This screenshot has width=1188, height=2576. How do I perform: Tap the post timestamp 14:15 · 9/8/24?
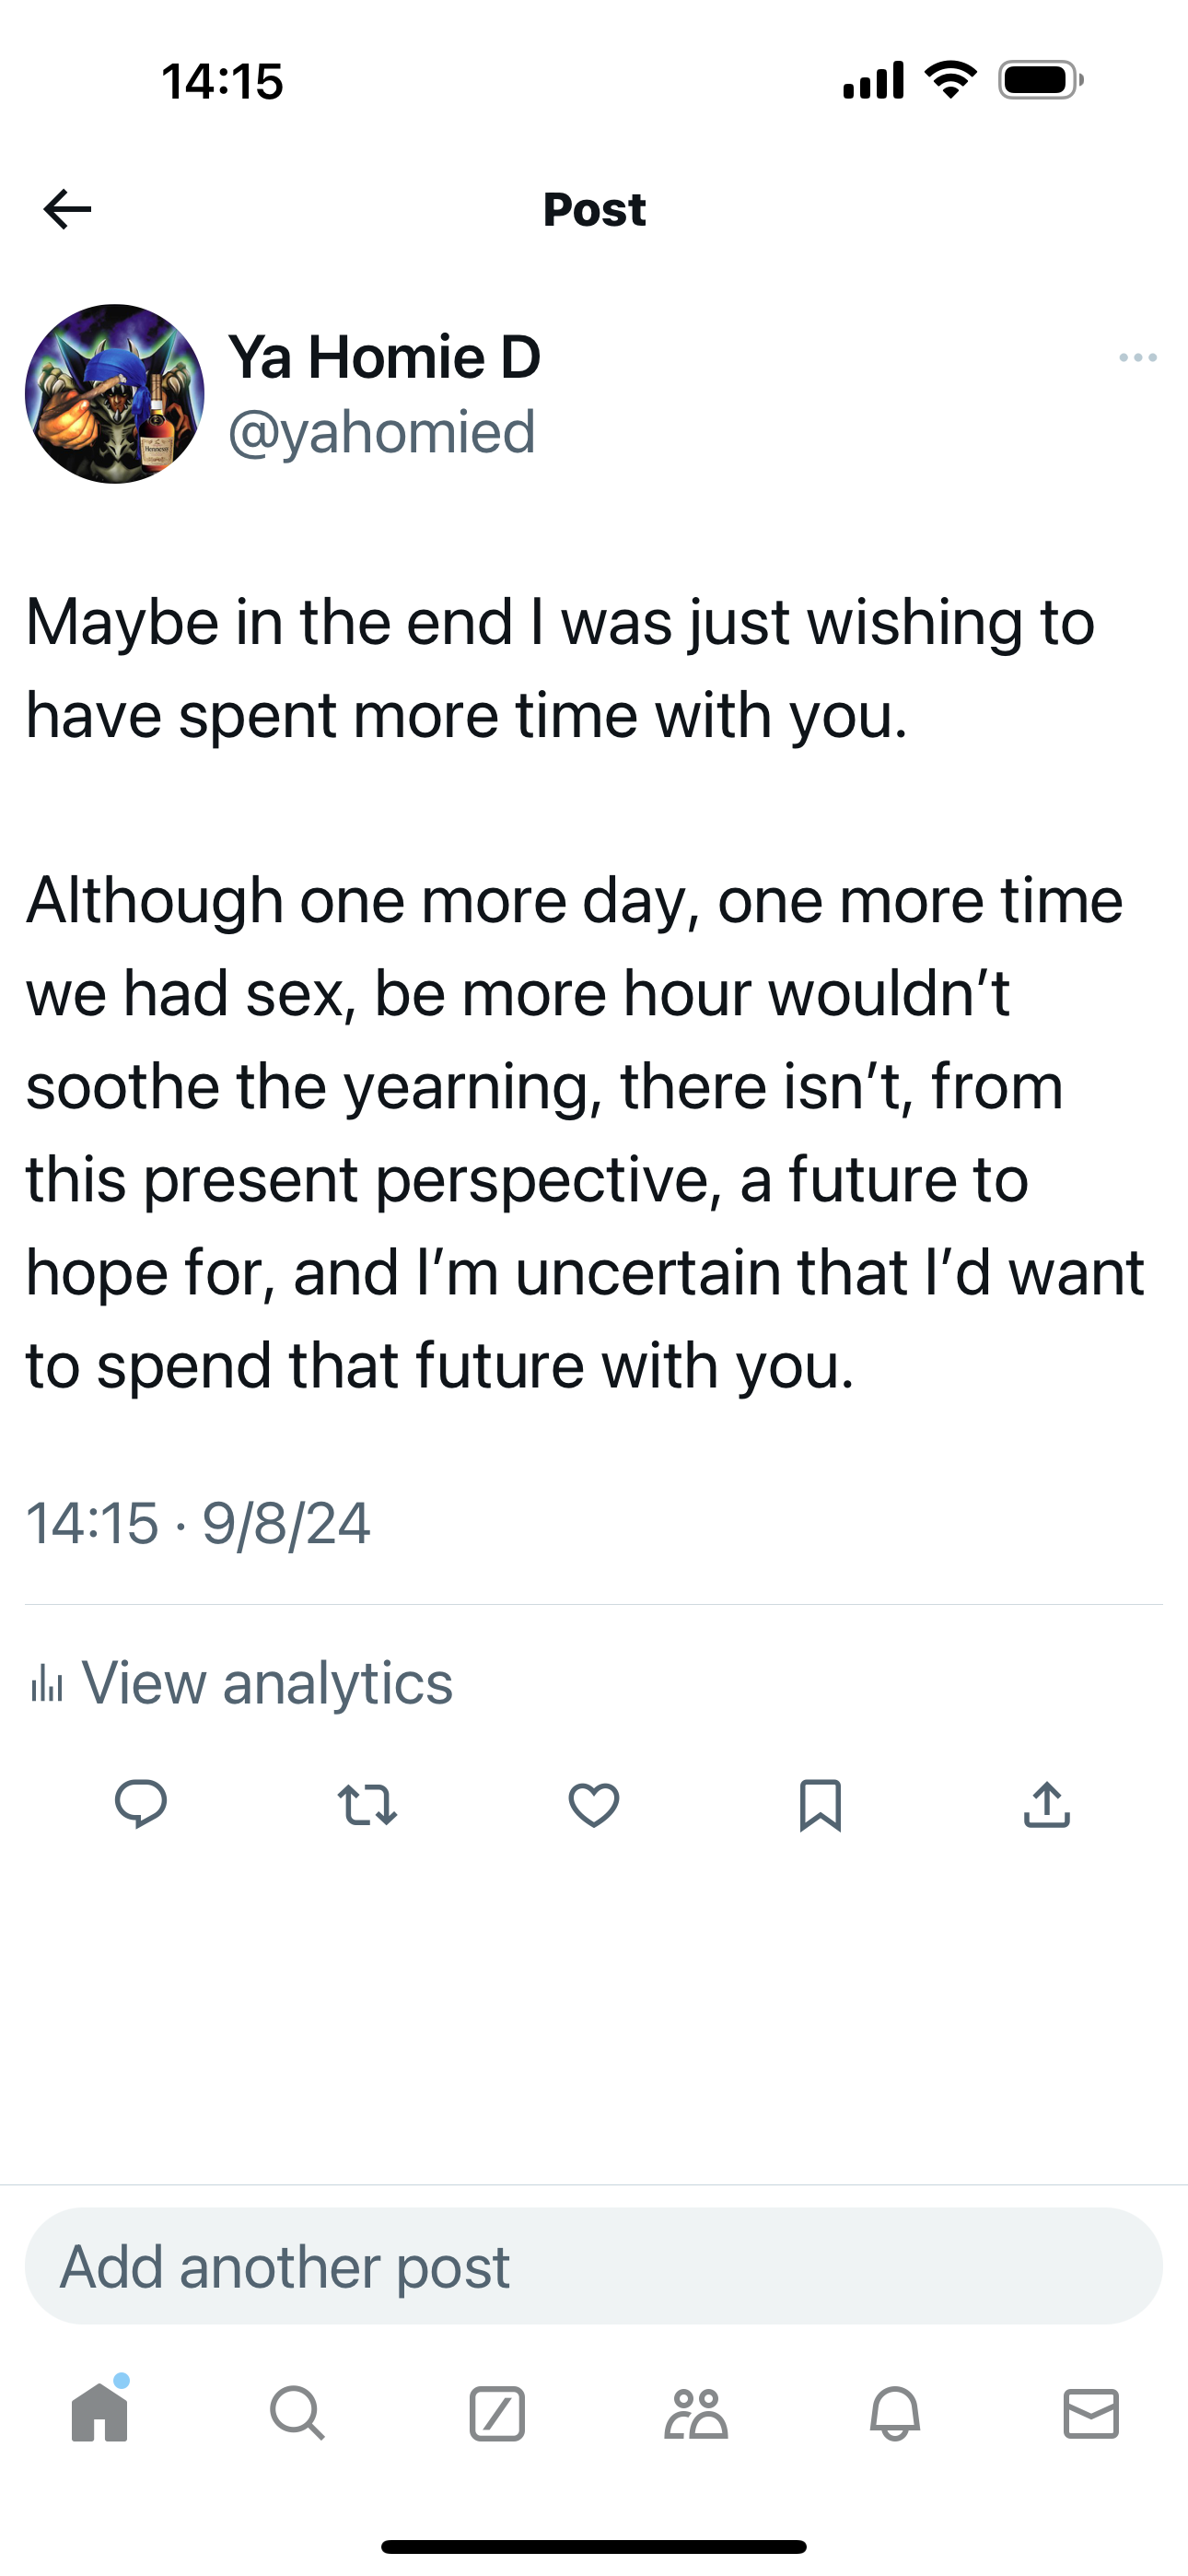(x=198, y=1524)
